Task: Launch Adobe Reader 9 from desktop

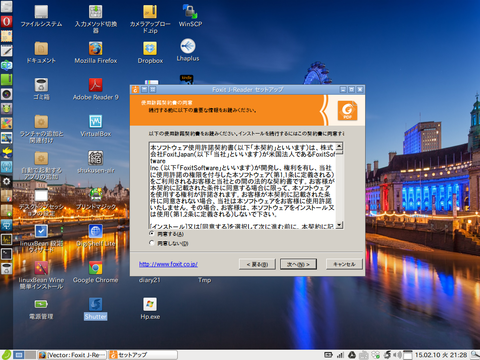Action: 96,89
